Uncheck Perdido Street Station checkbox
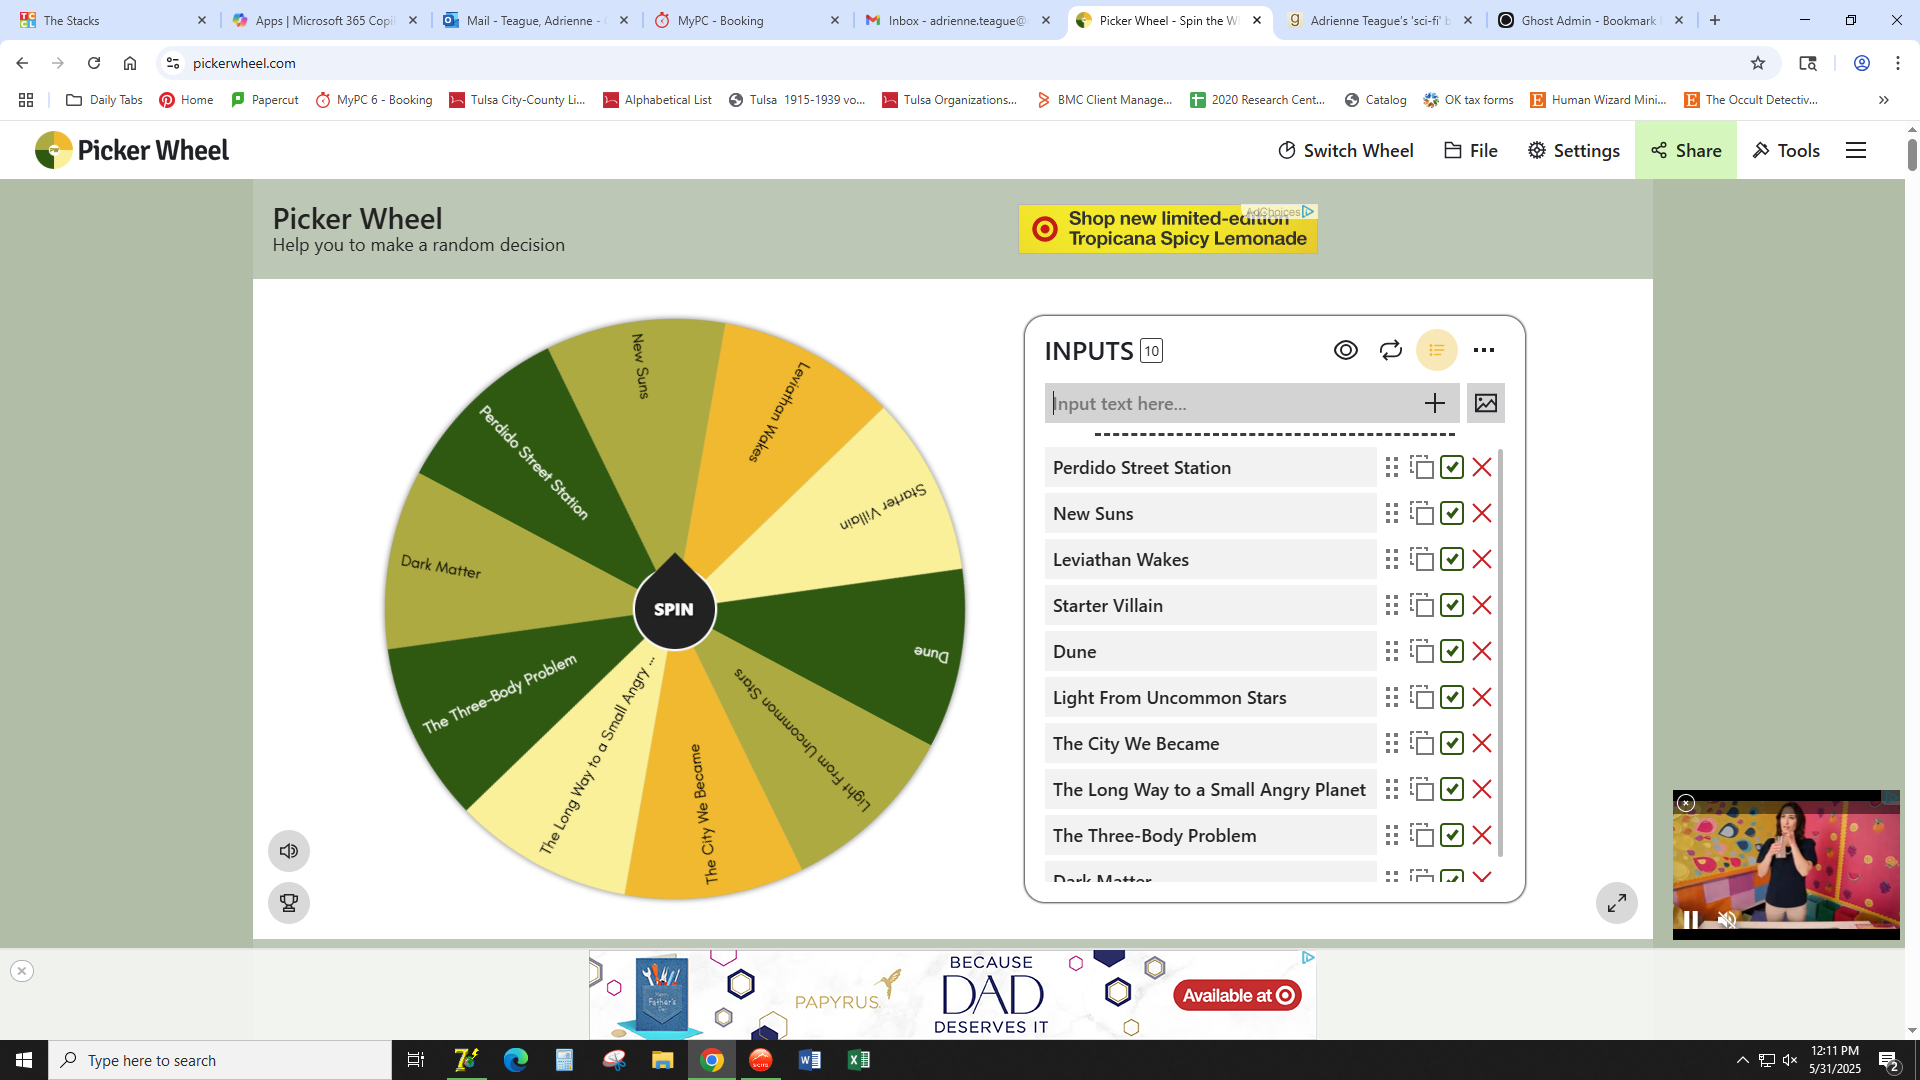The image size is (1920, 1080). click(1452, 467)
